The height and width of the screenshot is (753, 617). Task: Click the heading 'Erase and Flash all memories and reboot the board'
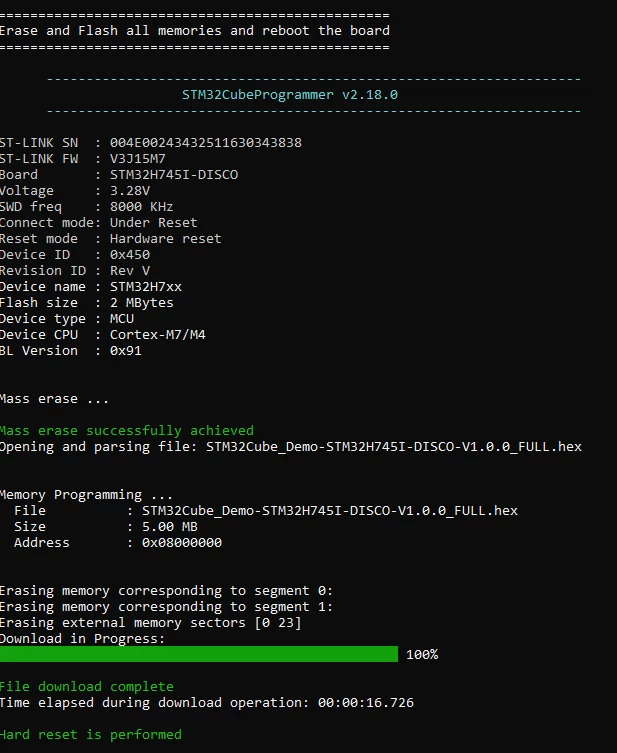coord(194,31)
